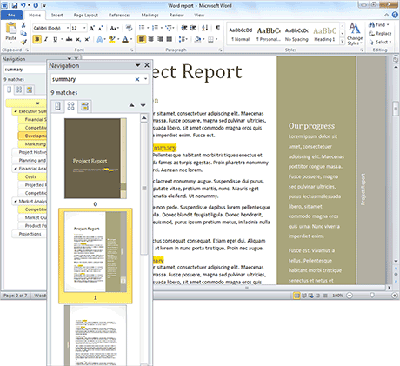Click the Undo arrow icon
Image resolution: width=400 pixels, height=366 pixels.
click(23, 6)
